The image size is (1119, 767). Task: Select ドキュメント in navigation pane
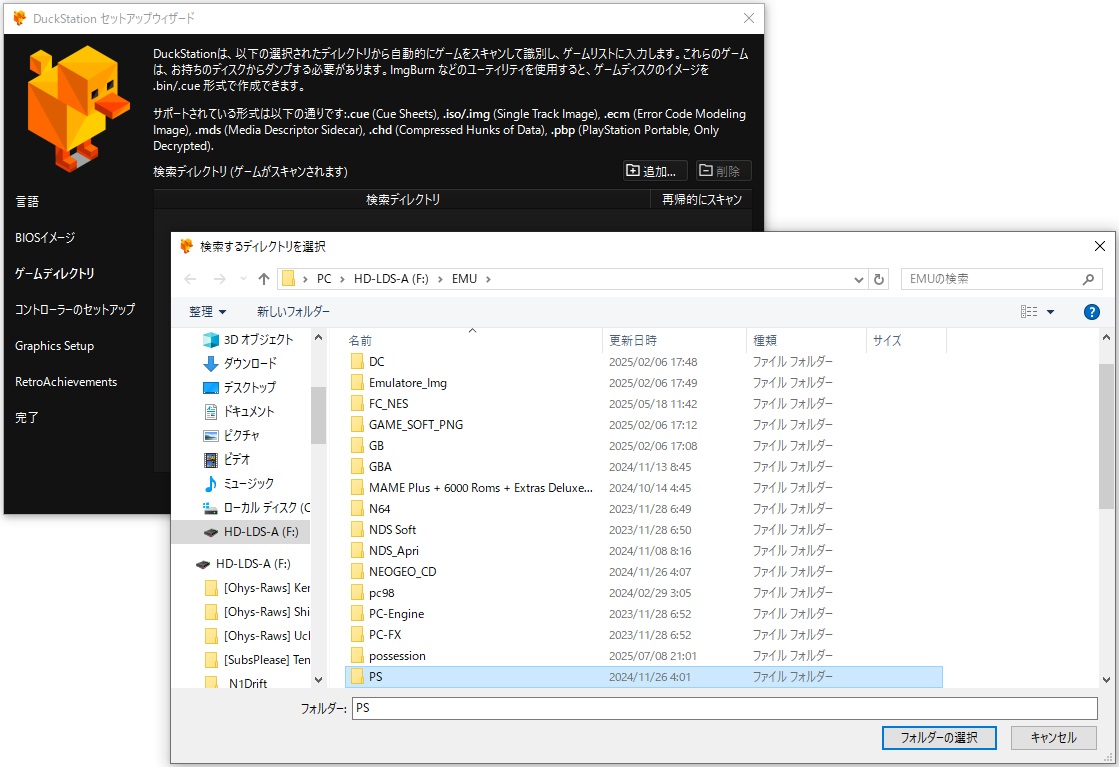point(238,412)
